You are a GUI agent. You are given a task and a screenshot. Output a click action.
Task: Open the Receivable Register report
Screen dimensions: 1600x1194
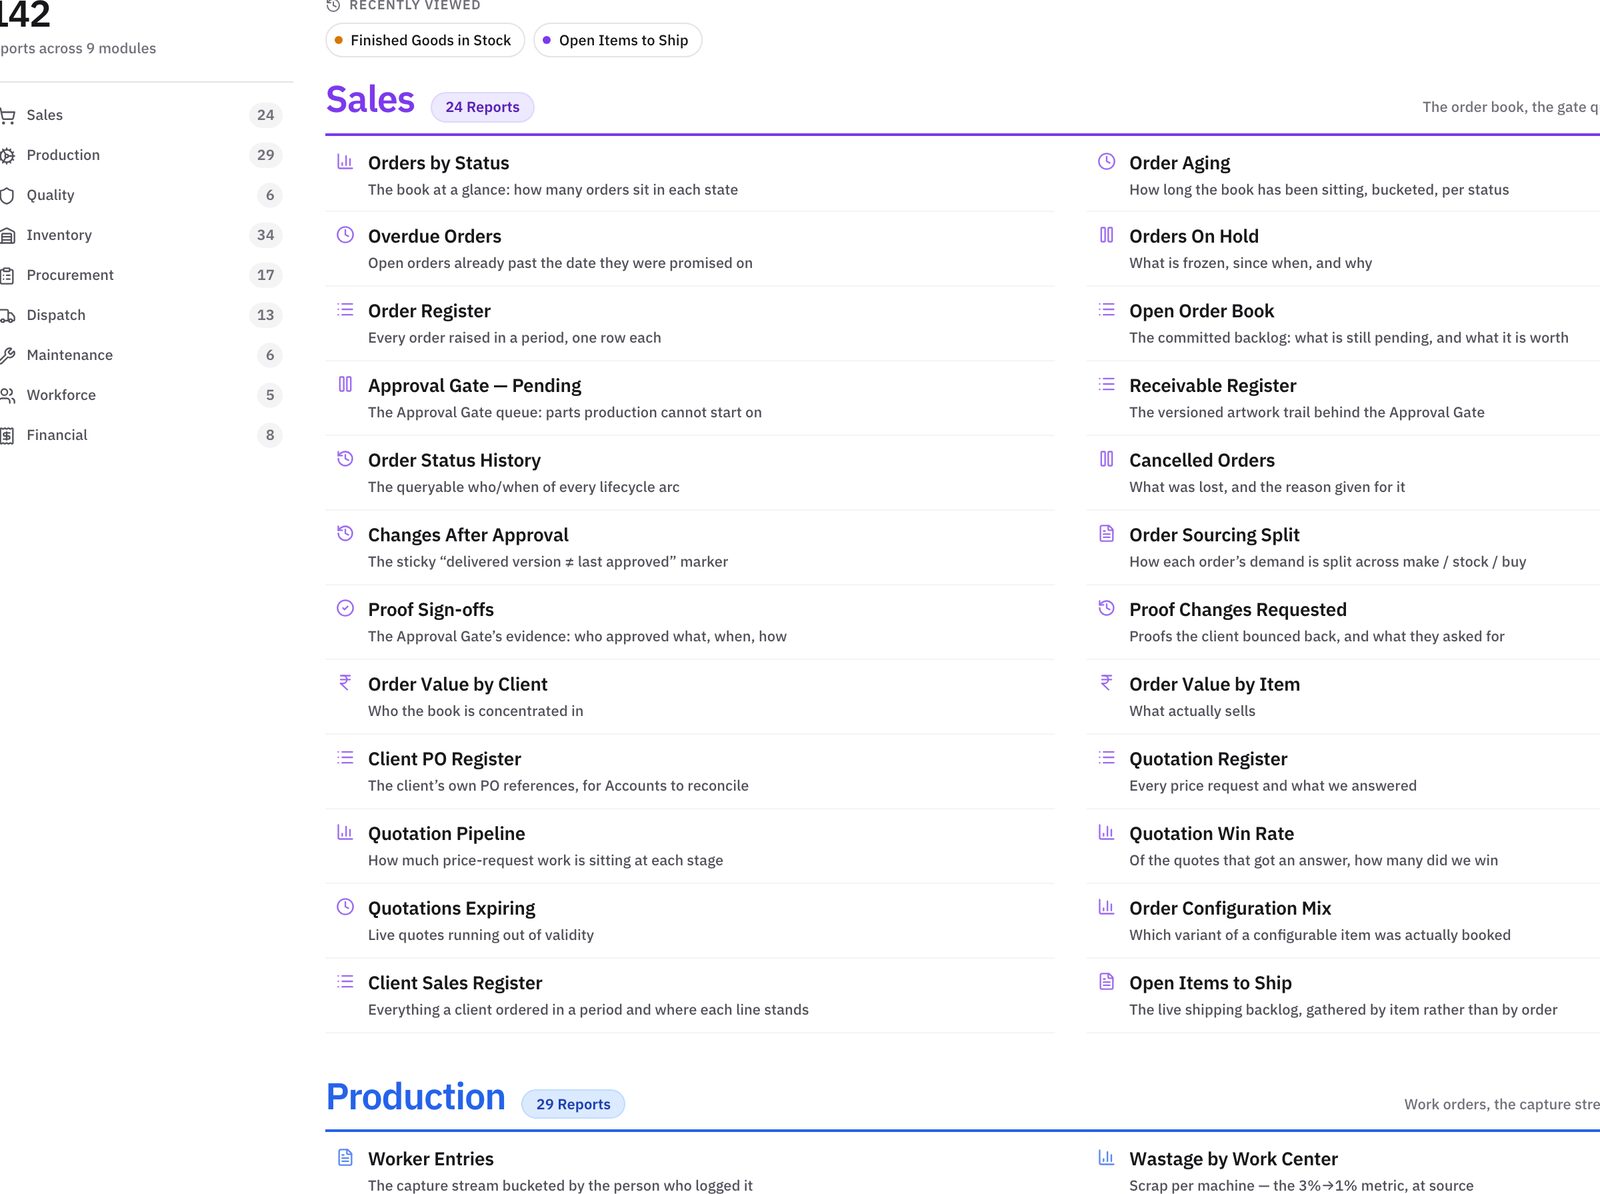click(1343, 398)
